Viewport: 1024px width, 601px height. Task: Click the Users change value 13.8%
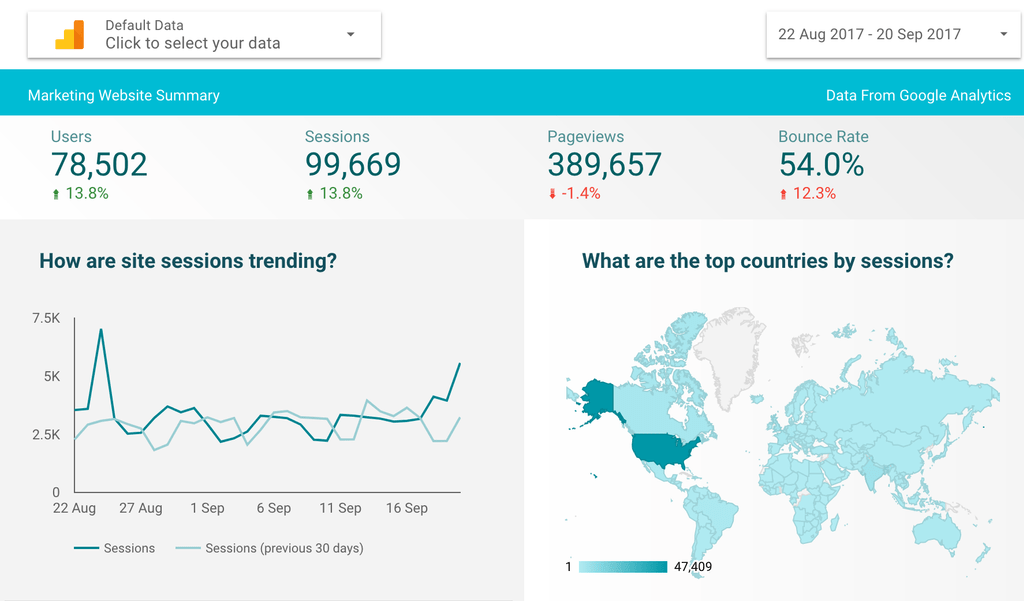pos(87,193)
